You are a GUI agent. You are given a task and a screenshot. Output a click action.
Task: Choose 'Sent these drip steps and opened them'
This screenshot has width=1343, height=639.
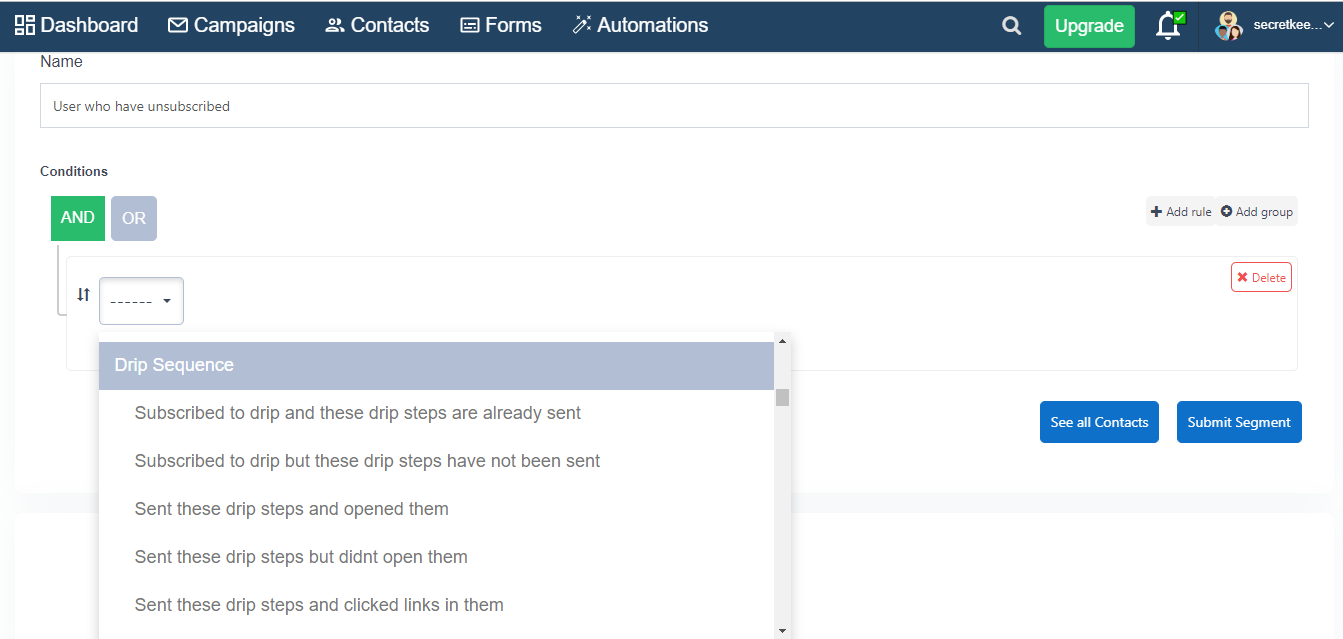tap(291, 509)
